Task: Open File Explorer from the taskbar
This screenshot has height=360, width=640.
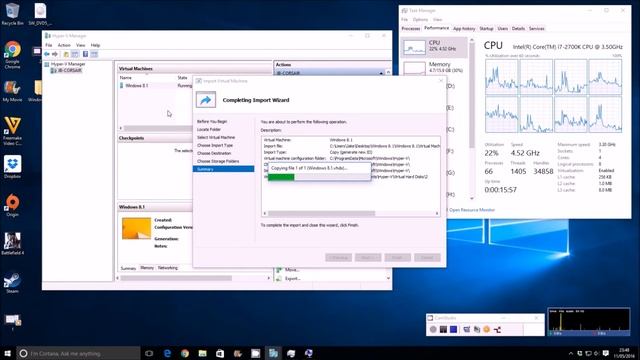Action: [x=202, y=353]
